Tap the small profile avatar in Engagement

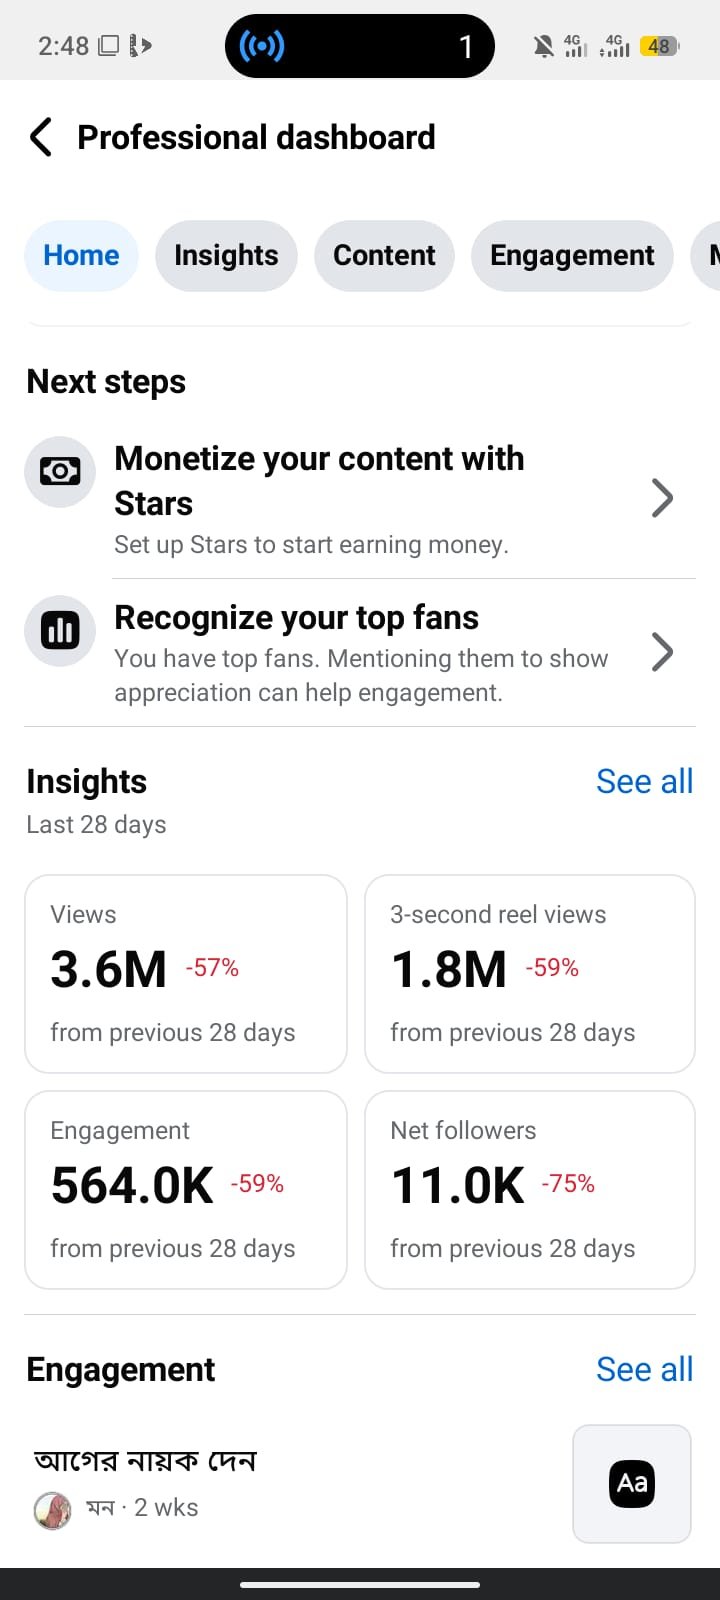point(52,1509)
